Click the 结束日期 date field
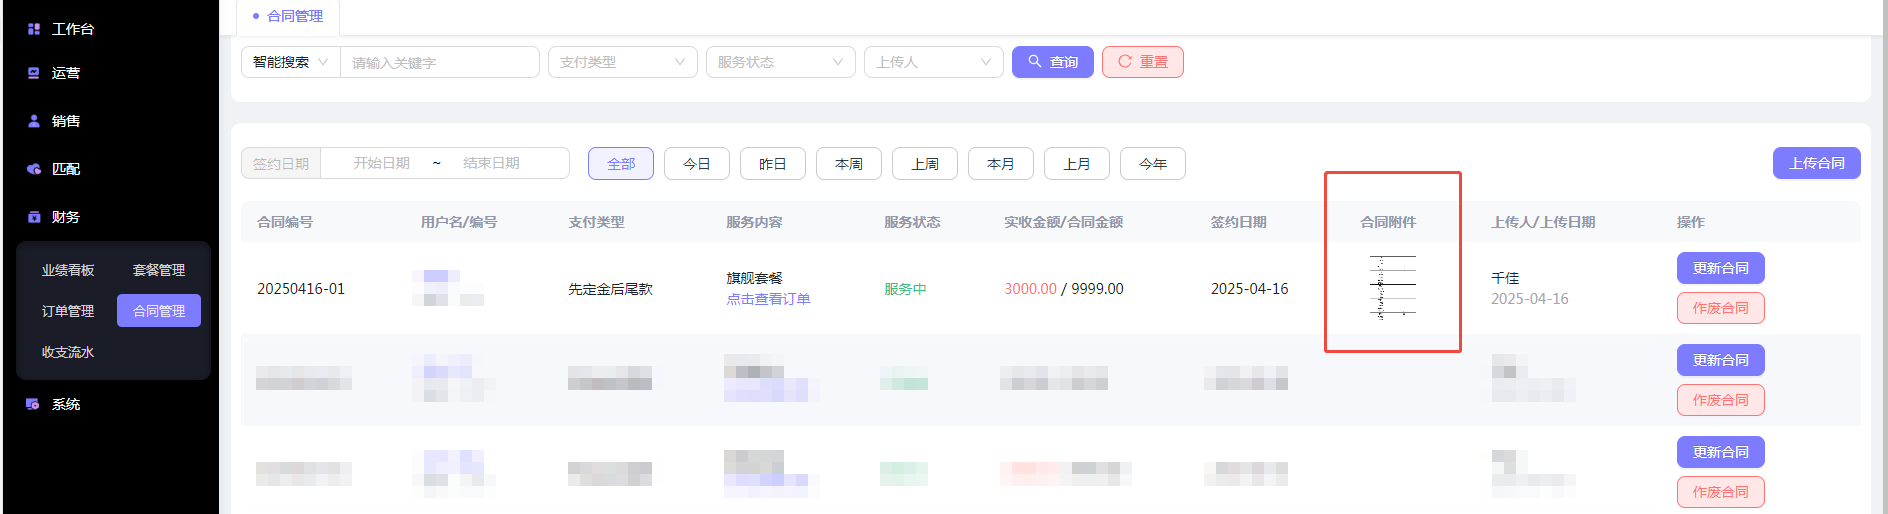1888x514 pixels. point(491,163)
